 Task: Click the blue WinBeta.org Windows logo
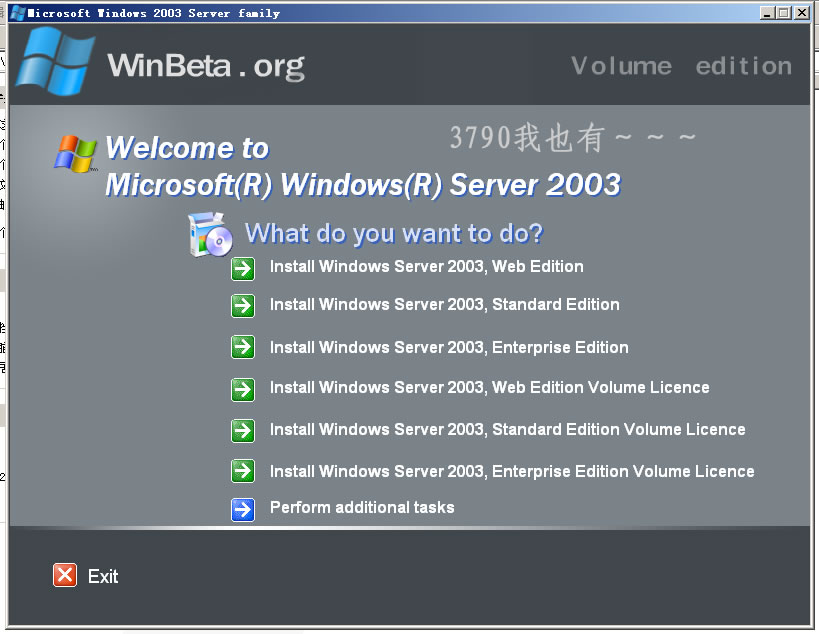[x=55, y=61]
